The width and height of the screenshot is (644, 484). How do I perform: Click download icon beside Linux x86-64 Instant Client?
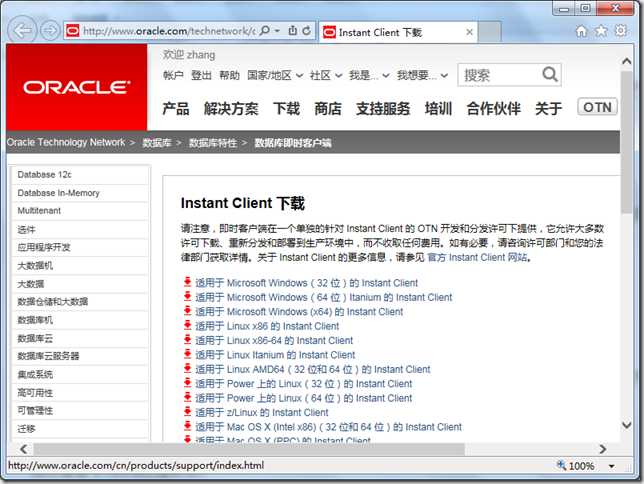pyautogui.click(x=187, y=339)
